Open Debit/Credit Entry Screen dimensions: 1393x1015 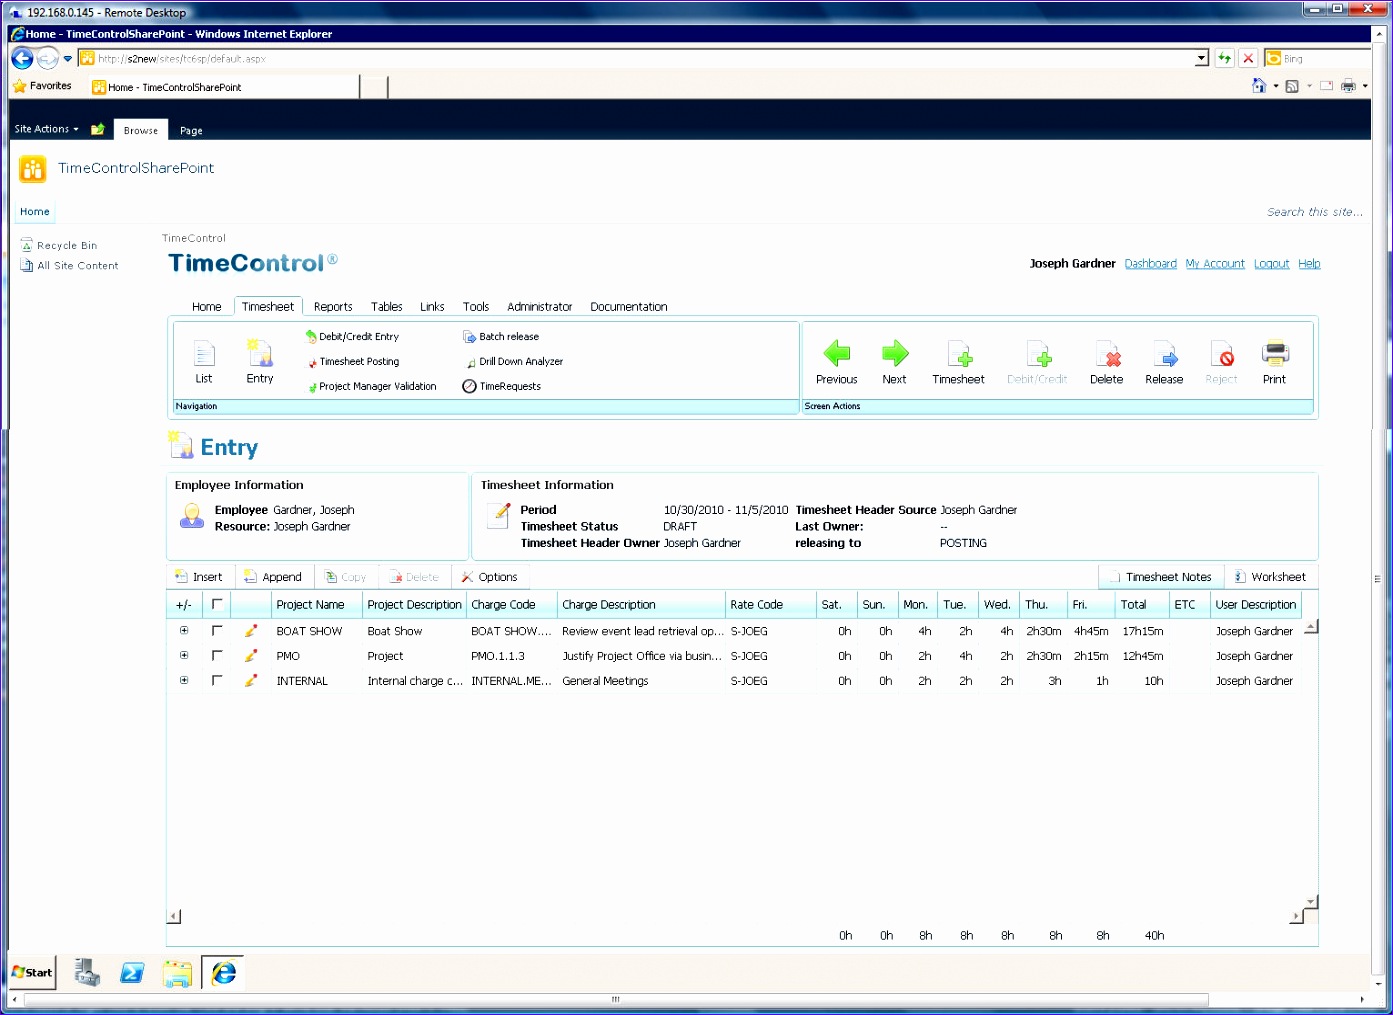(352, 337)
